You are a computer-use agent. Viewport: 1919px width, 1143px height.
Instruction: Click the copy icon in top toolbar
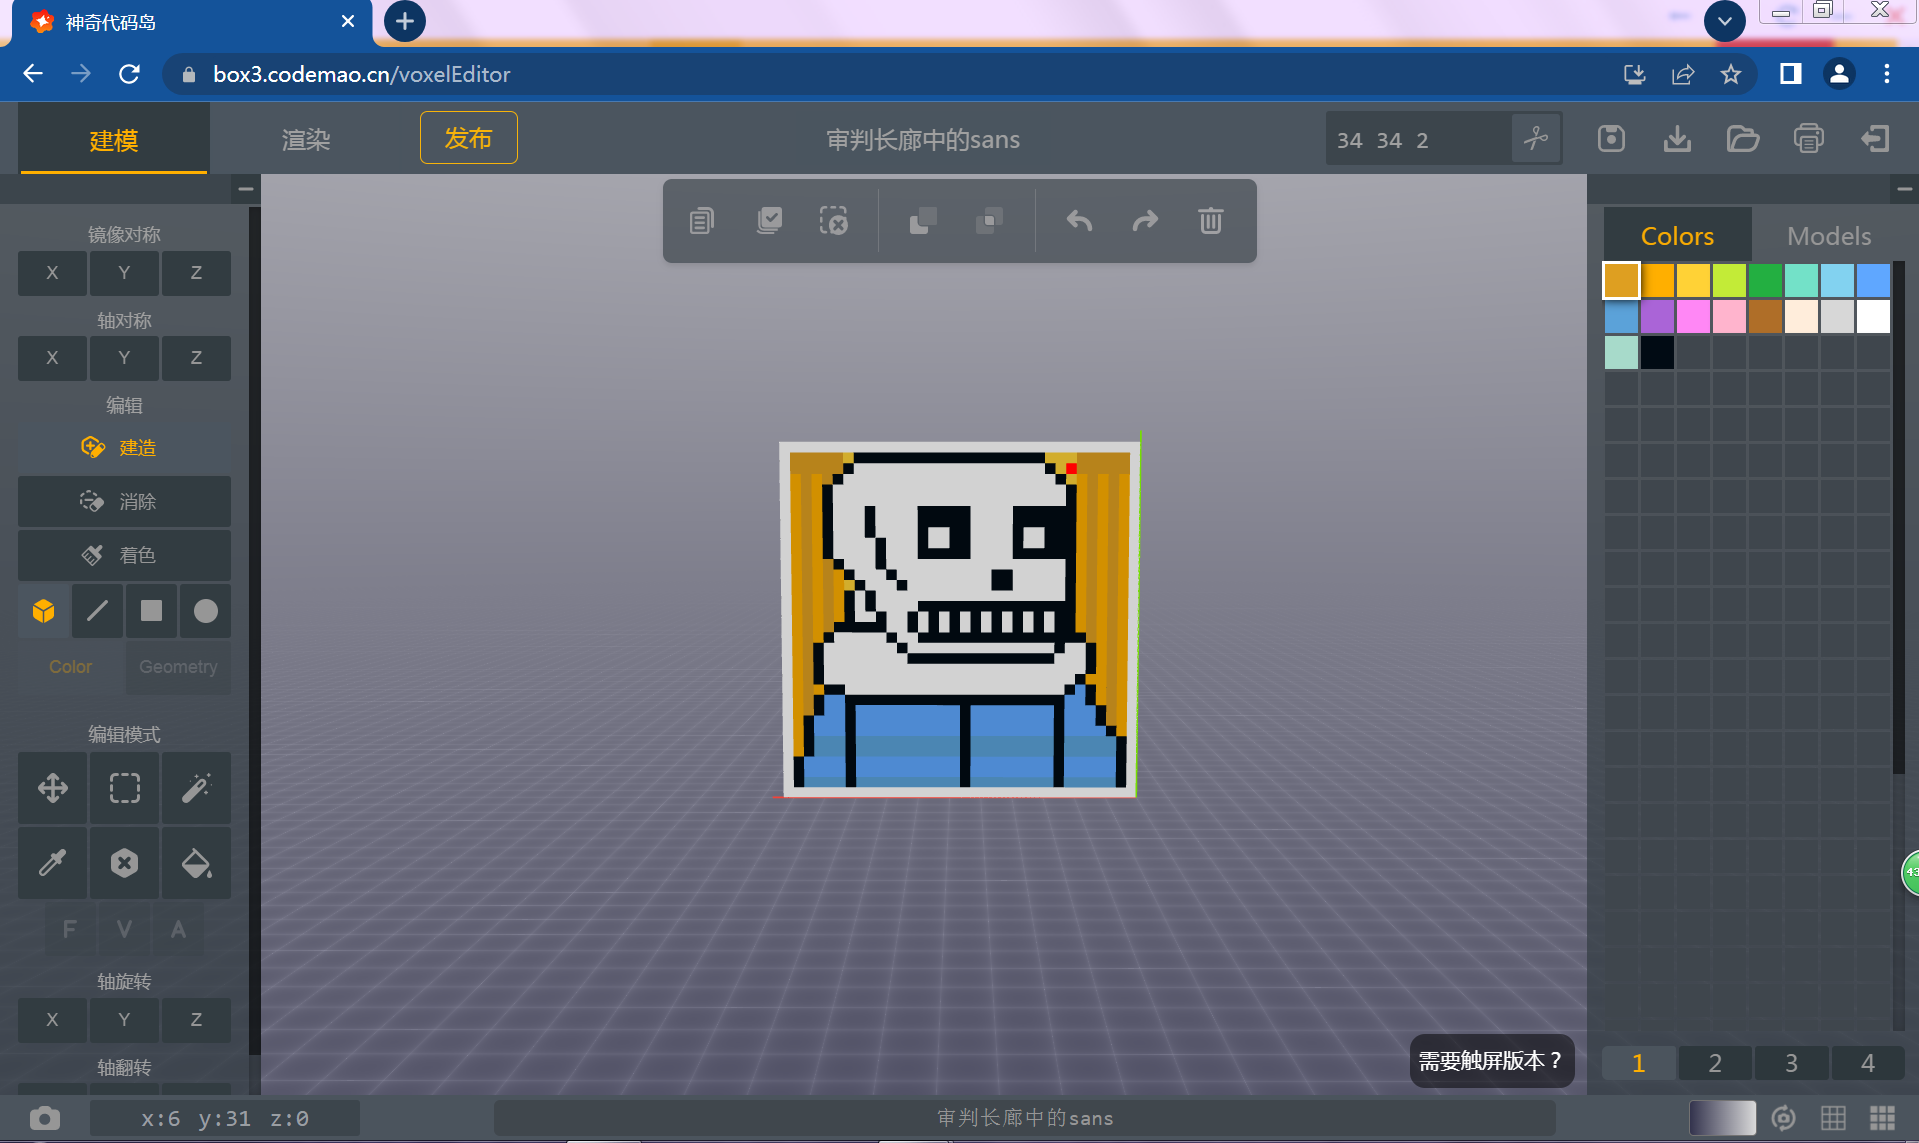pos(702,221)
